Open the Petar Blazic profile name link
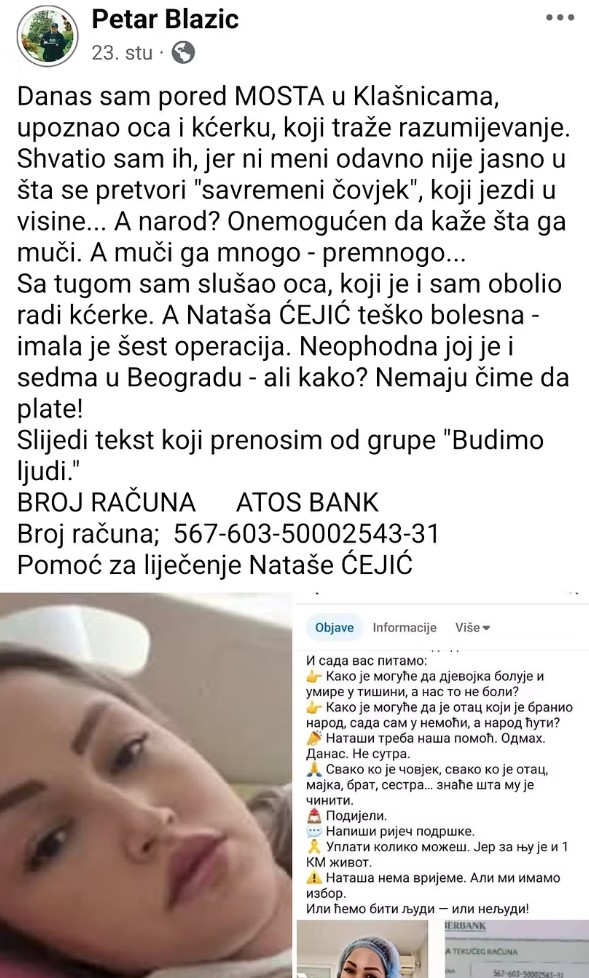 [x=165, y=19]
